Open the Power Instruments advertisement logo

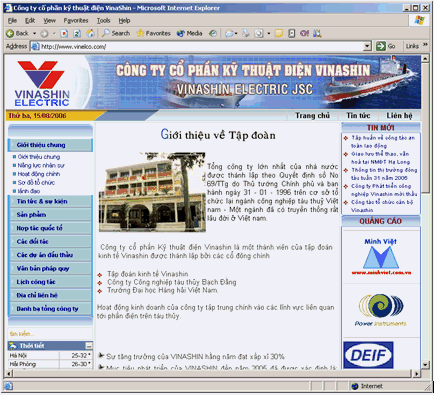tap(381, 310)
